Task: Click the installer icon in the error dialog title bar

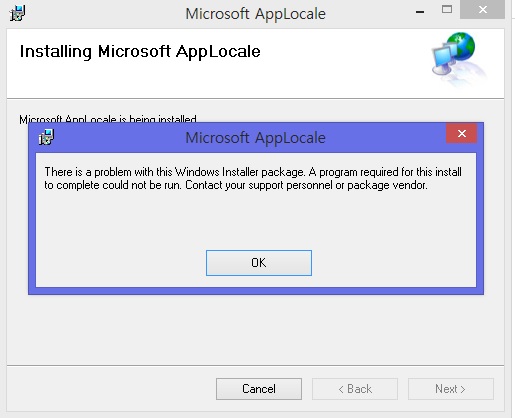Action: click(x=46, y=137)
